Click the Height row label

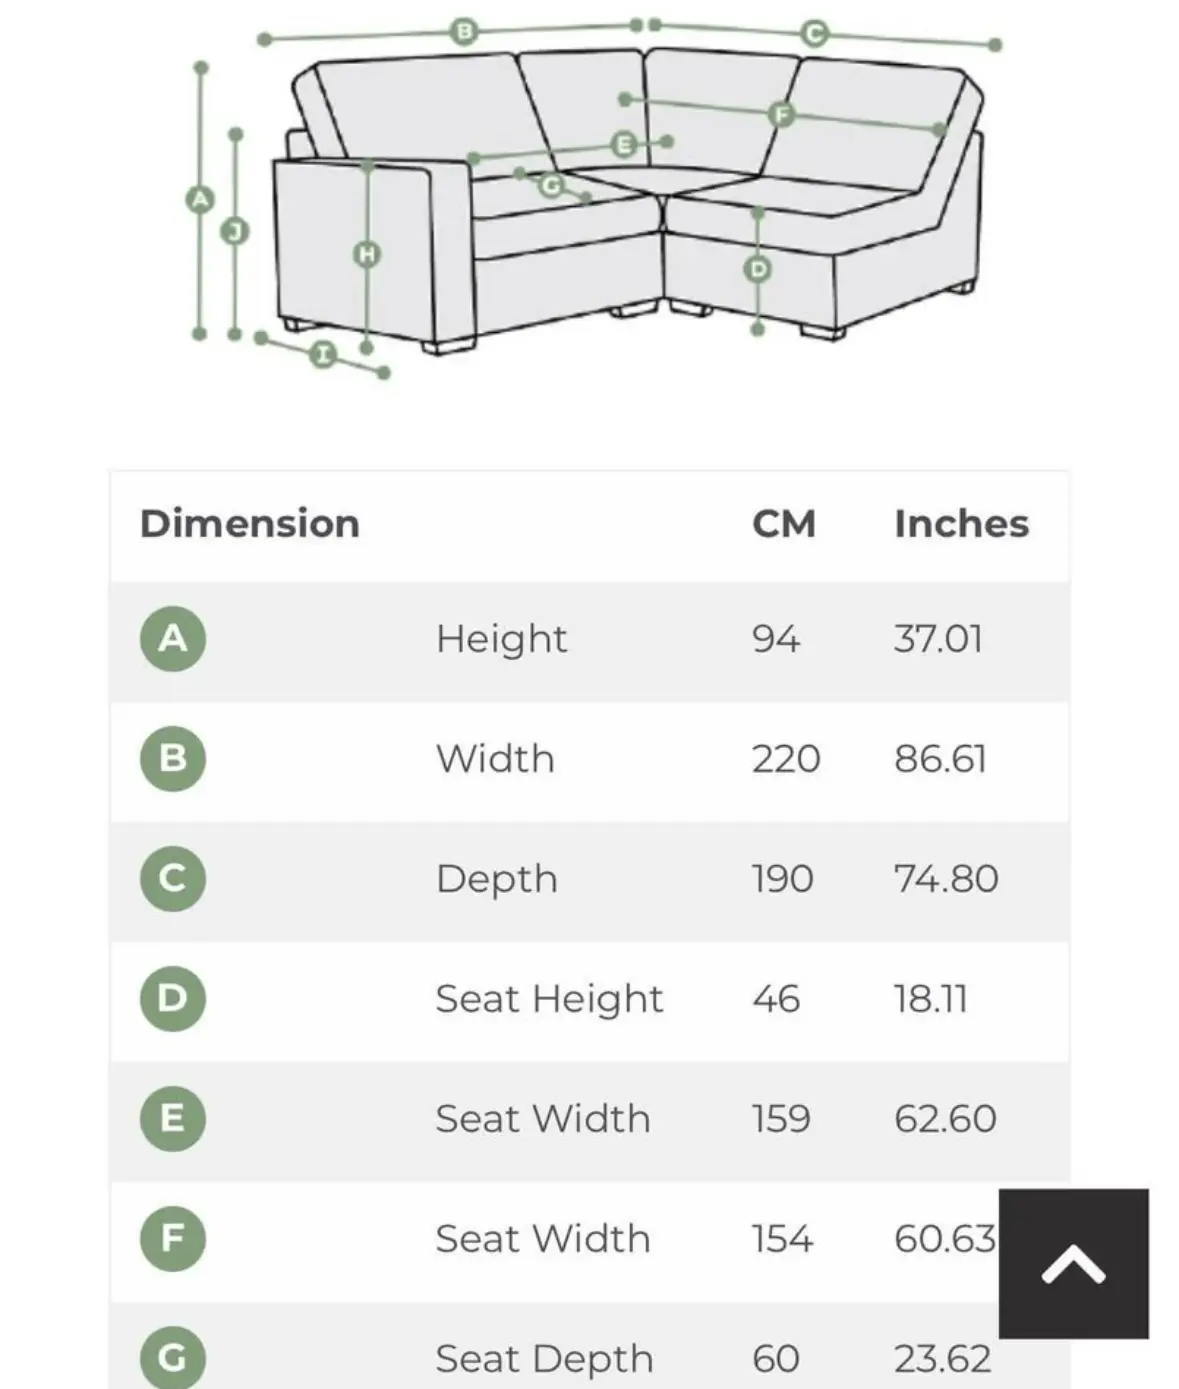[501, 639]
